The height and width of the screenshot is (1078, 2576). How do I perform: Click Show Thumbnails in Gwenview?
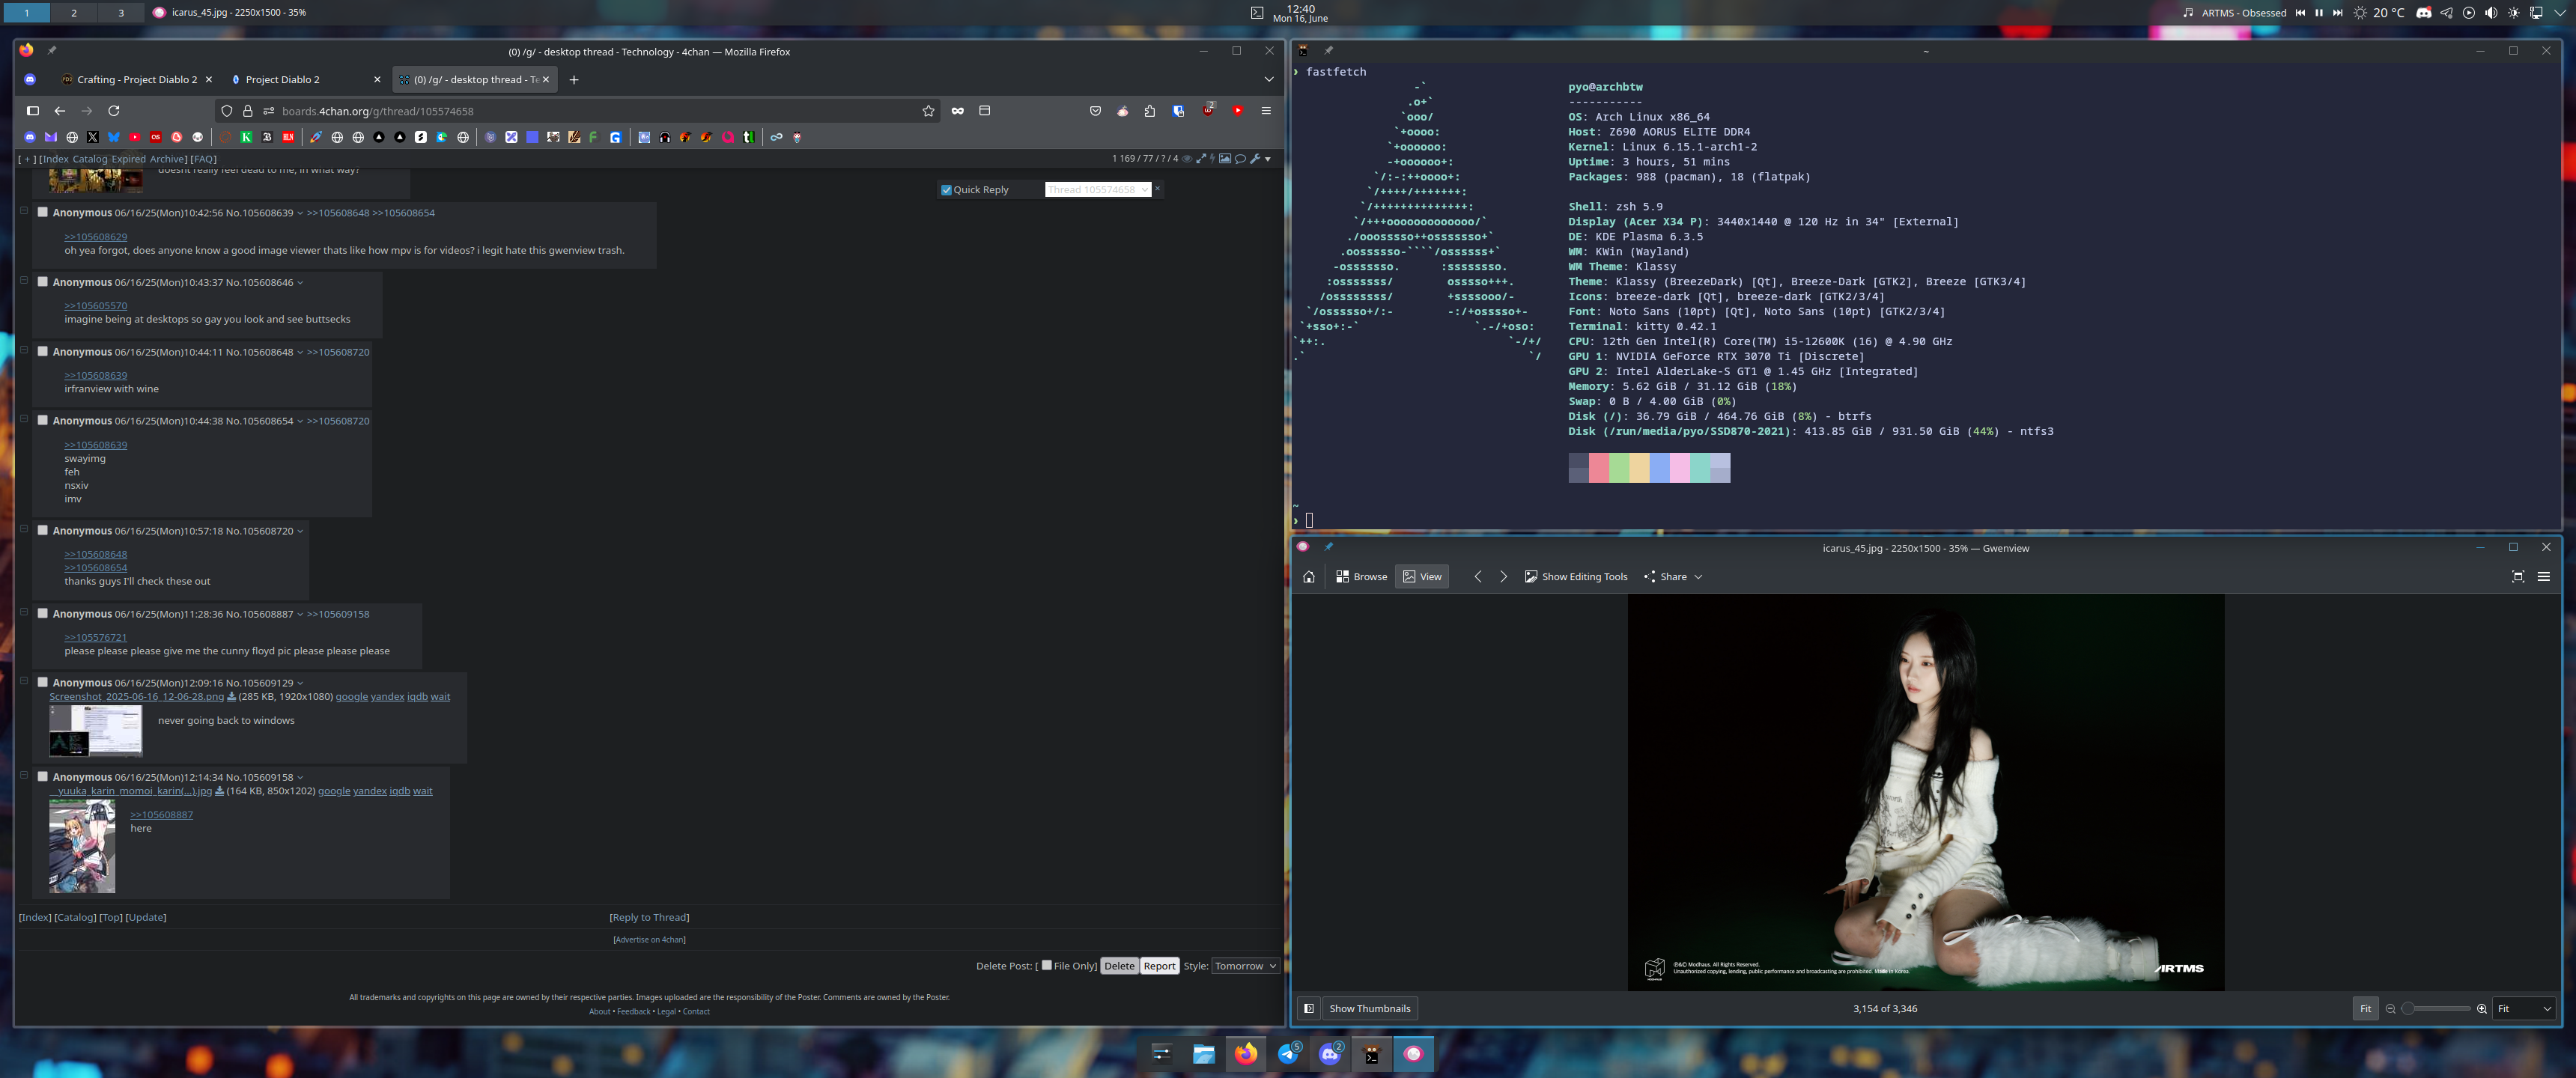pos(1369,1008)
